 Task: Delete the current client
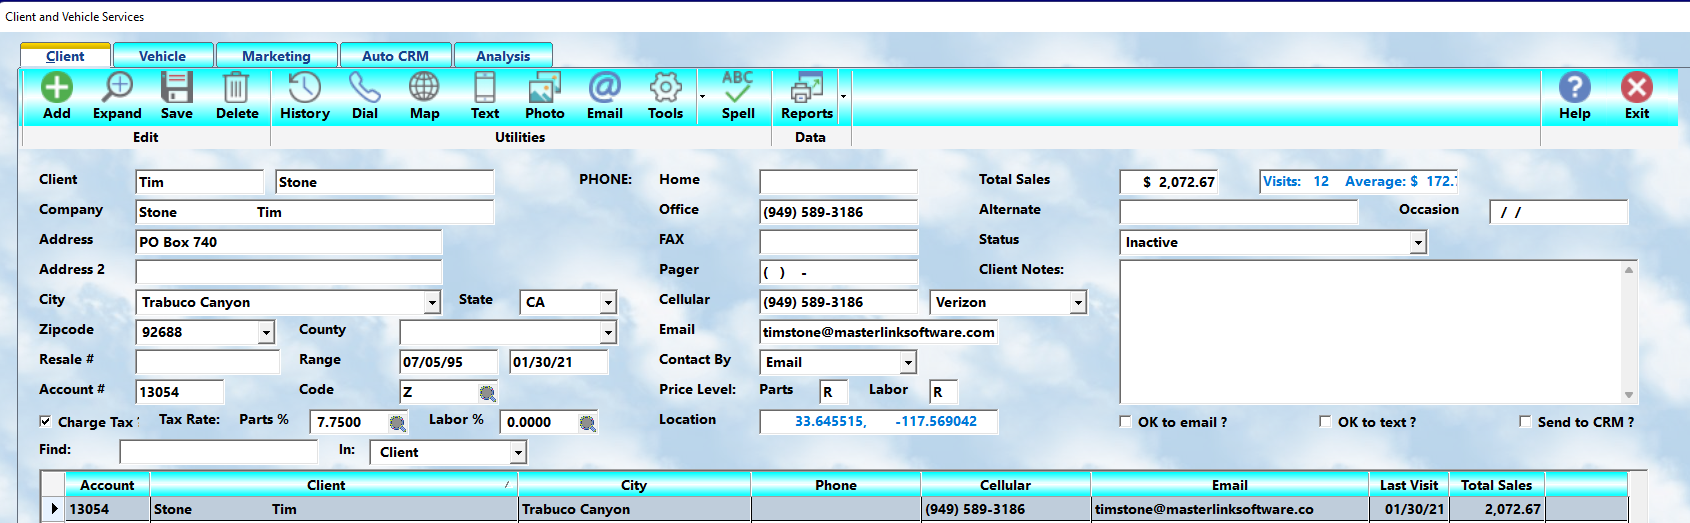[x=237, y=96]
